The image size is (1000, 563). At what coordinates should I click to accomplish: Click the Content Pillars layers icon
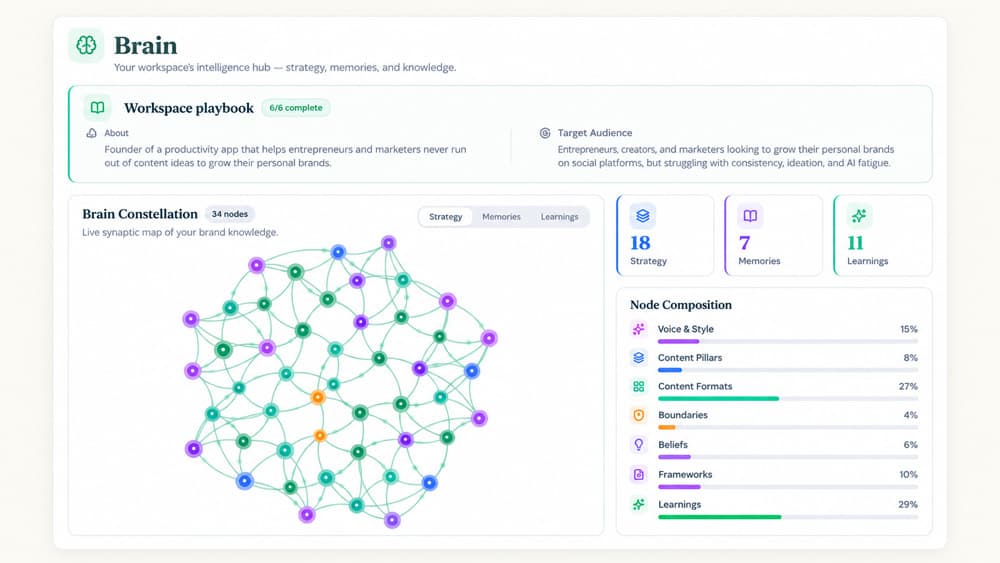638,358
